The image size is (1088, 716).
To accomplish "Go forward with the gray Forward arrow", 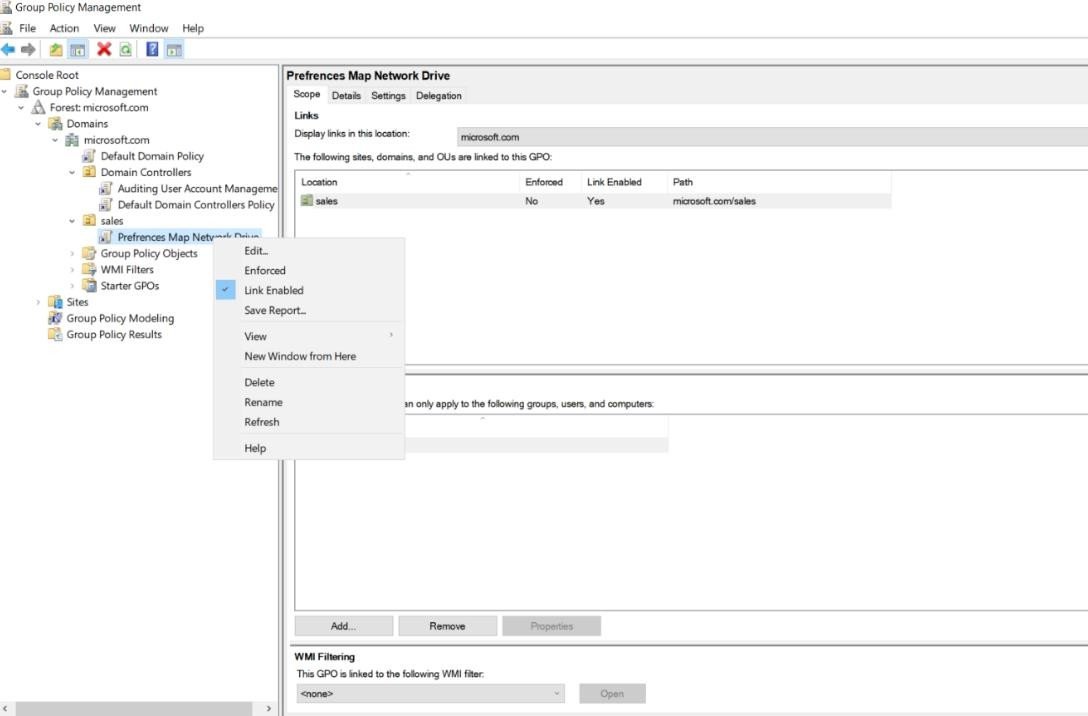I will [x=28, y=49].
